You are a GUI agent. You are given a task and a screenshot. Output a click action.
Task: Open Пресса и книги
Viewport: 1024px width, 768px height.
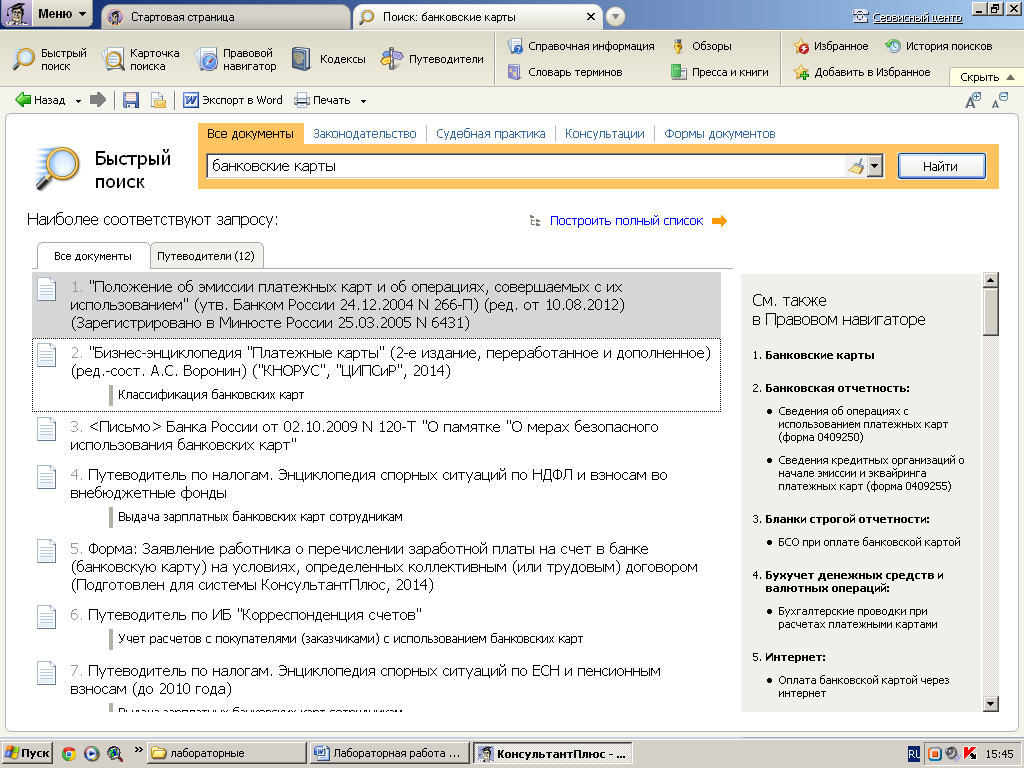click(720, 72)
